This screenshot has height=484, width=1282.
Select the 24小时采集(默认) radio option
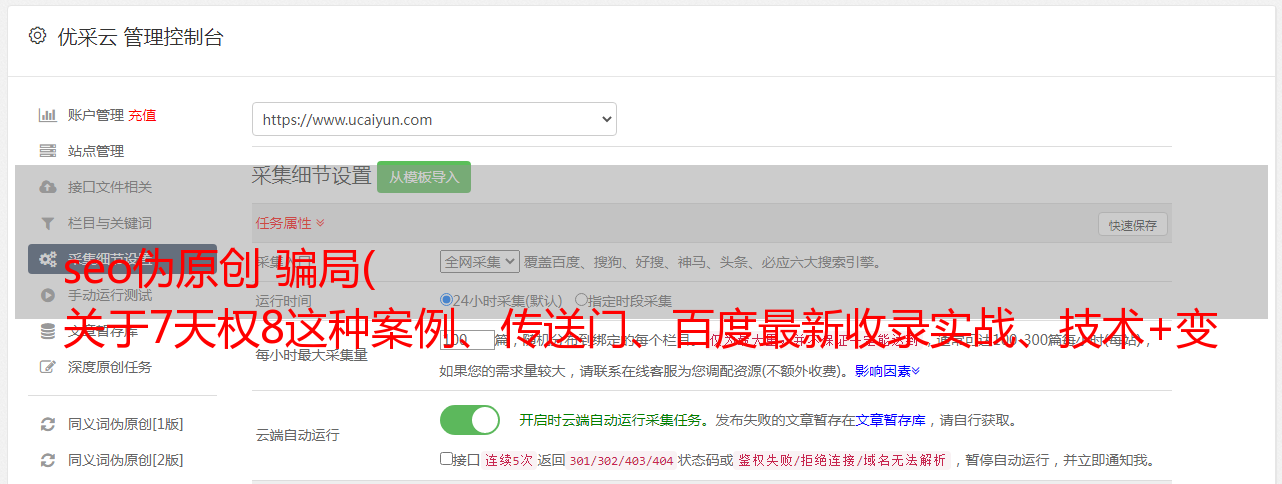click(x=446, y=300)
